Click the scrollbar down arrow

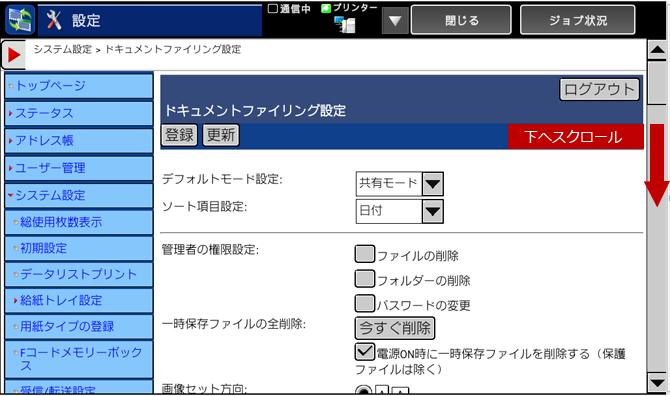click(657, 382)
